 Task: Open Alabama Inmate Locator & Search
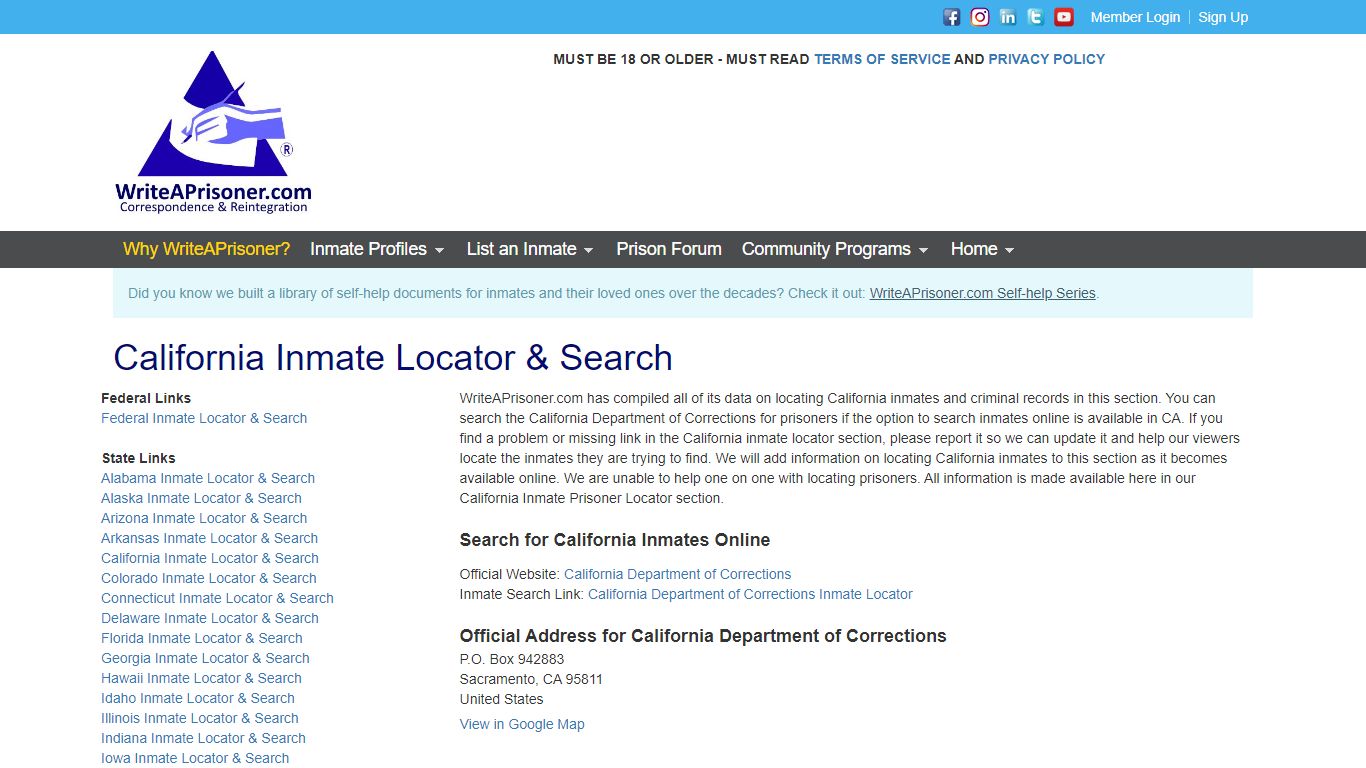coord(208,478)
